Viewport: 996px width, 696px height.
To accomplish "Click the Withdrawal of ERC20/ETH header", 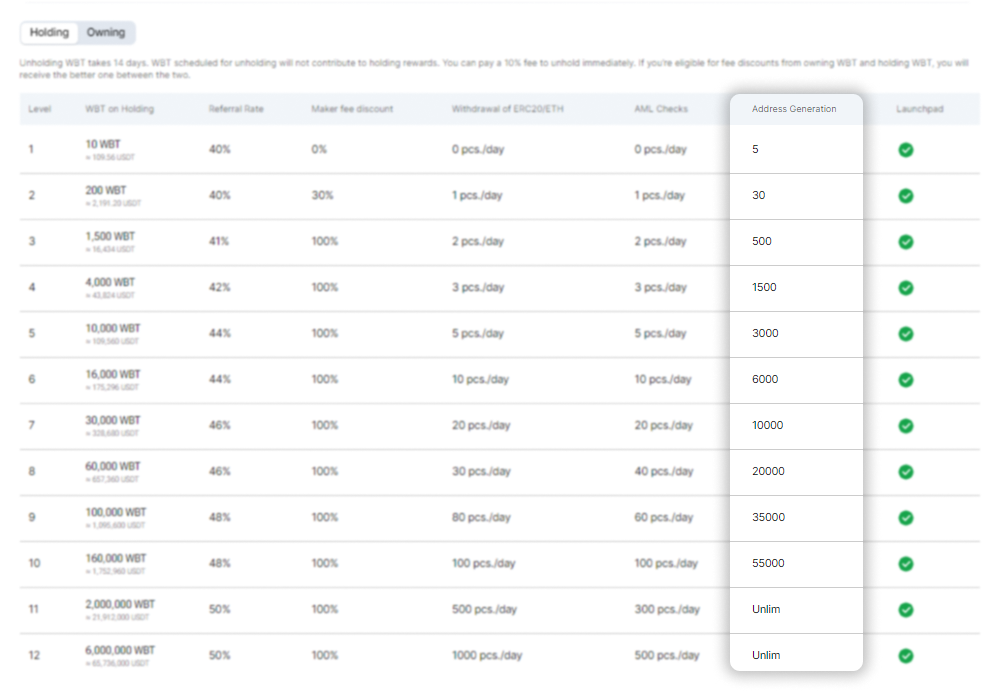I will [x=507, y=109].
